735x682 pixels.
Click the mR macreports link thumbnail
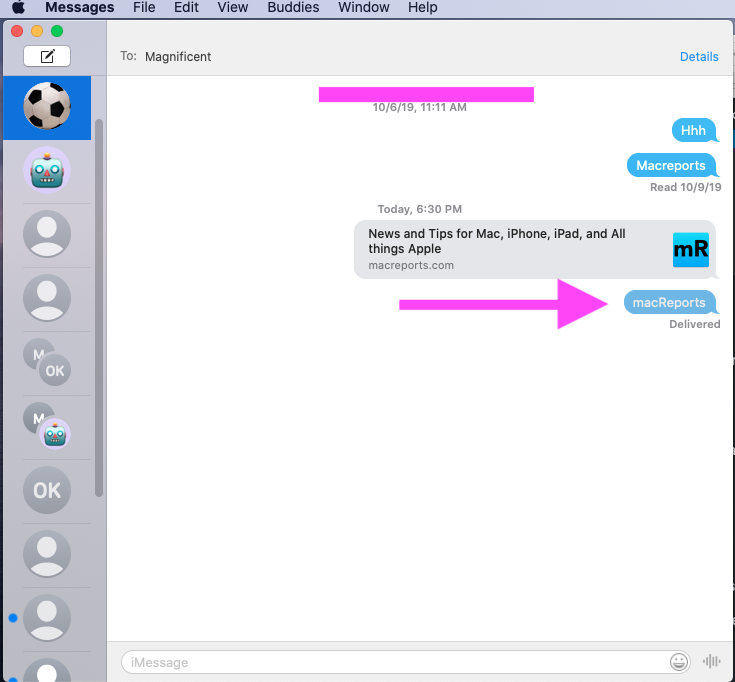(x=690, y=250)
